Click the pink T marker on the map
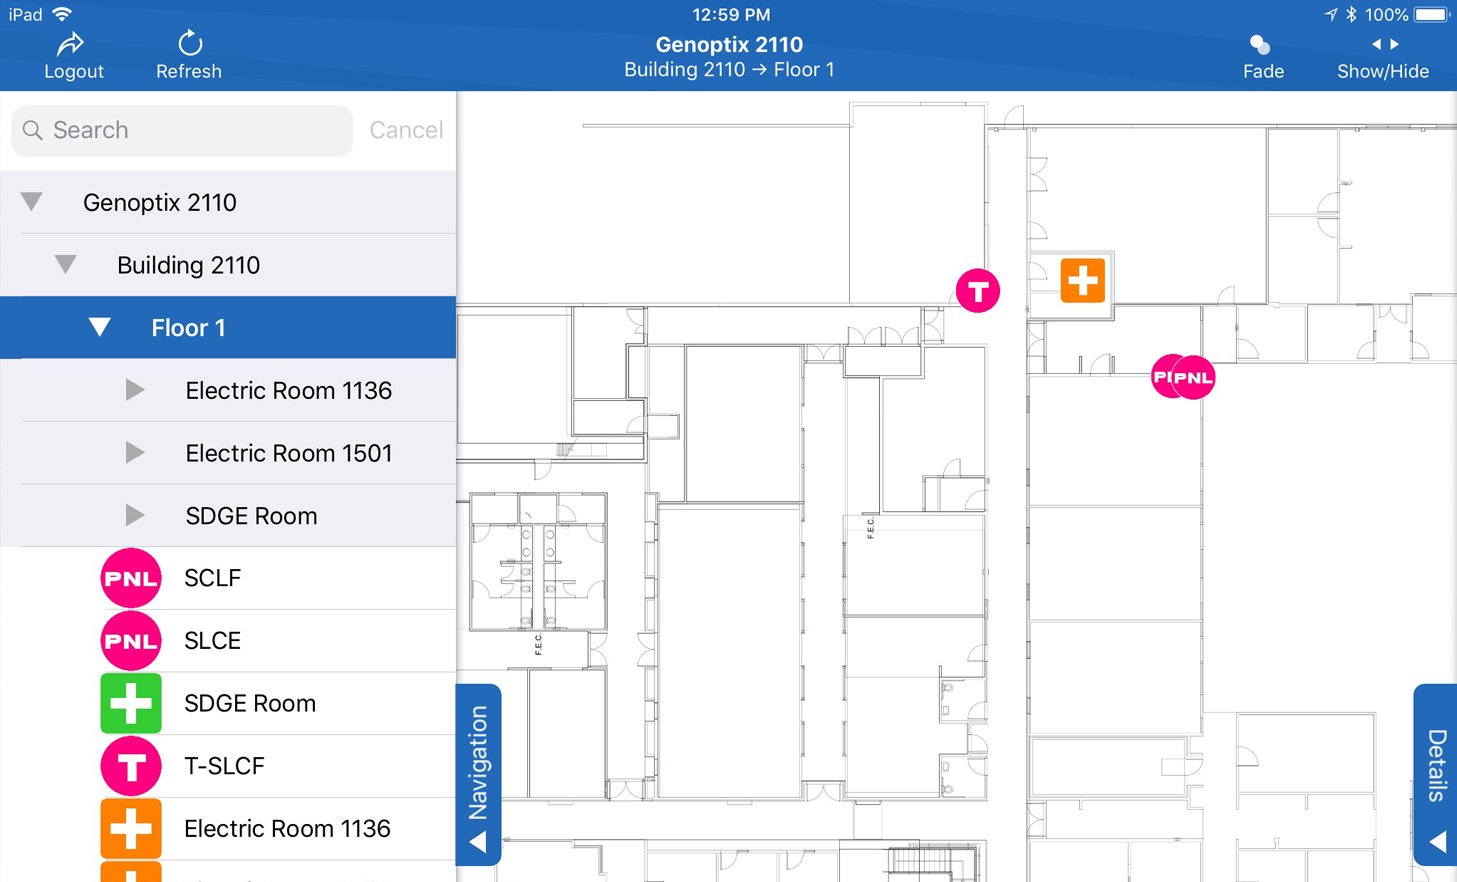The width and height of the screenshot is (1457, 882). (x=977, y=291)
